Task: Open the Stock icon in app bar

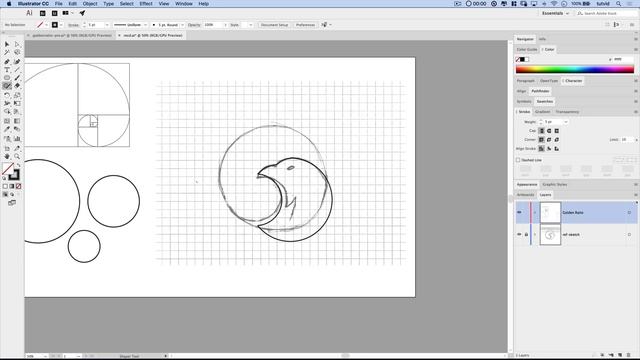Action: click(x=54, y=13)
